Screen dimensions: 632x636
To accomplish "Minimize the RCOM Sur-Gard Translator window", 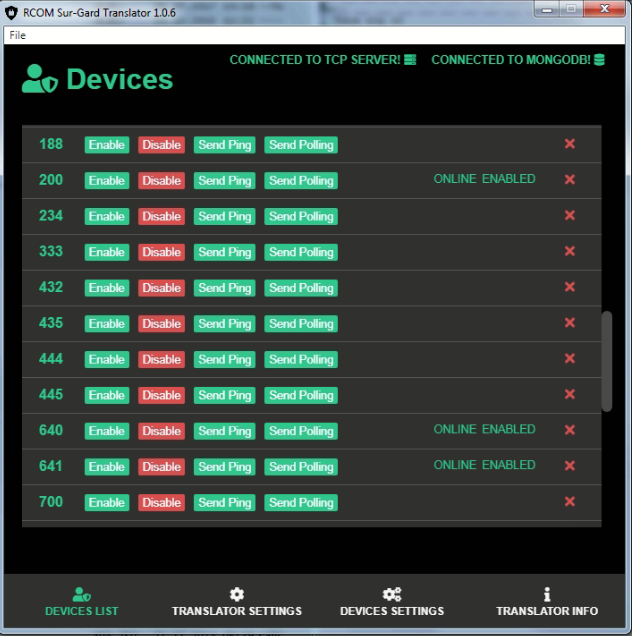I will pyautogui.click(x=547, y=9).
